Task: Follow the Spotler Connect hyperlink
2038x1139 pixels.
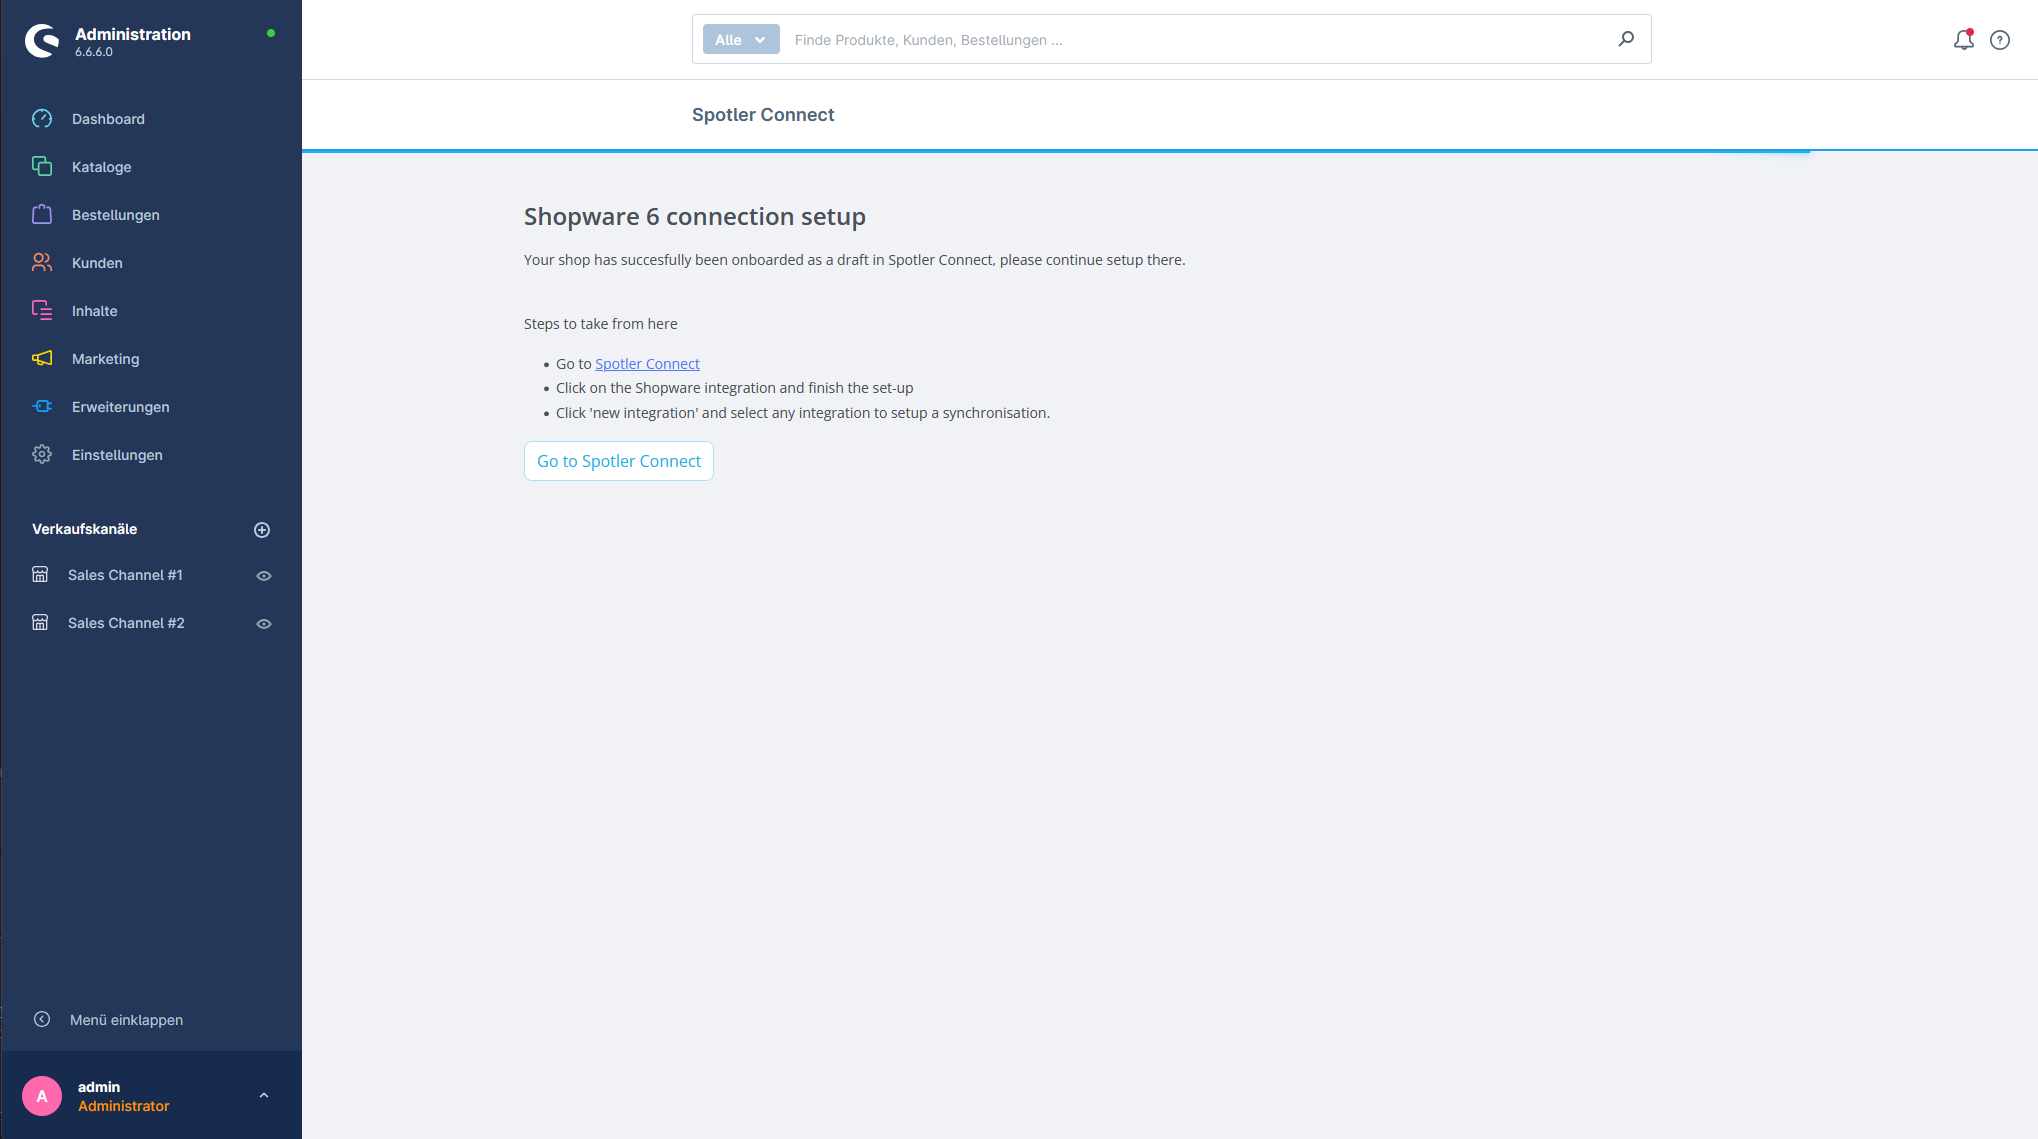Action: [647, 364]
